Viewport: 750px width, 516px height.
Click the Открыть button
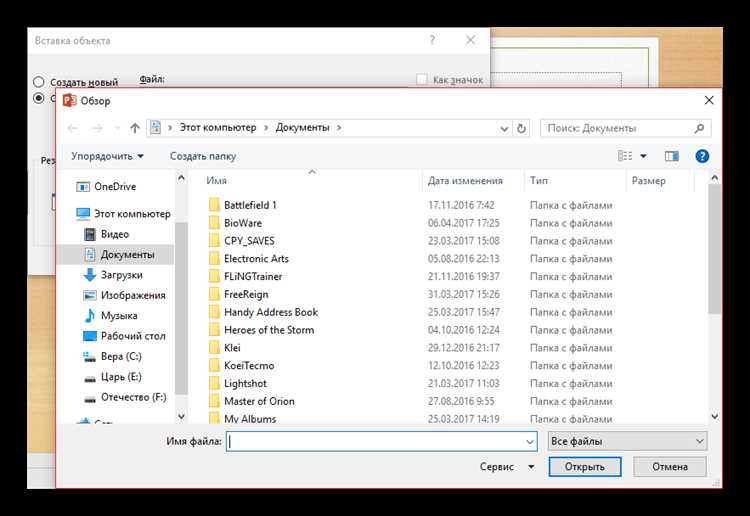(585, 467)
